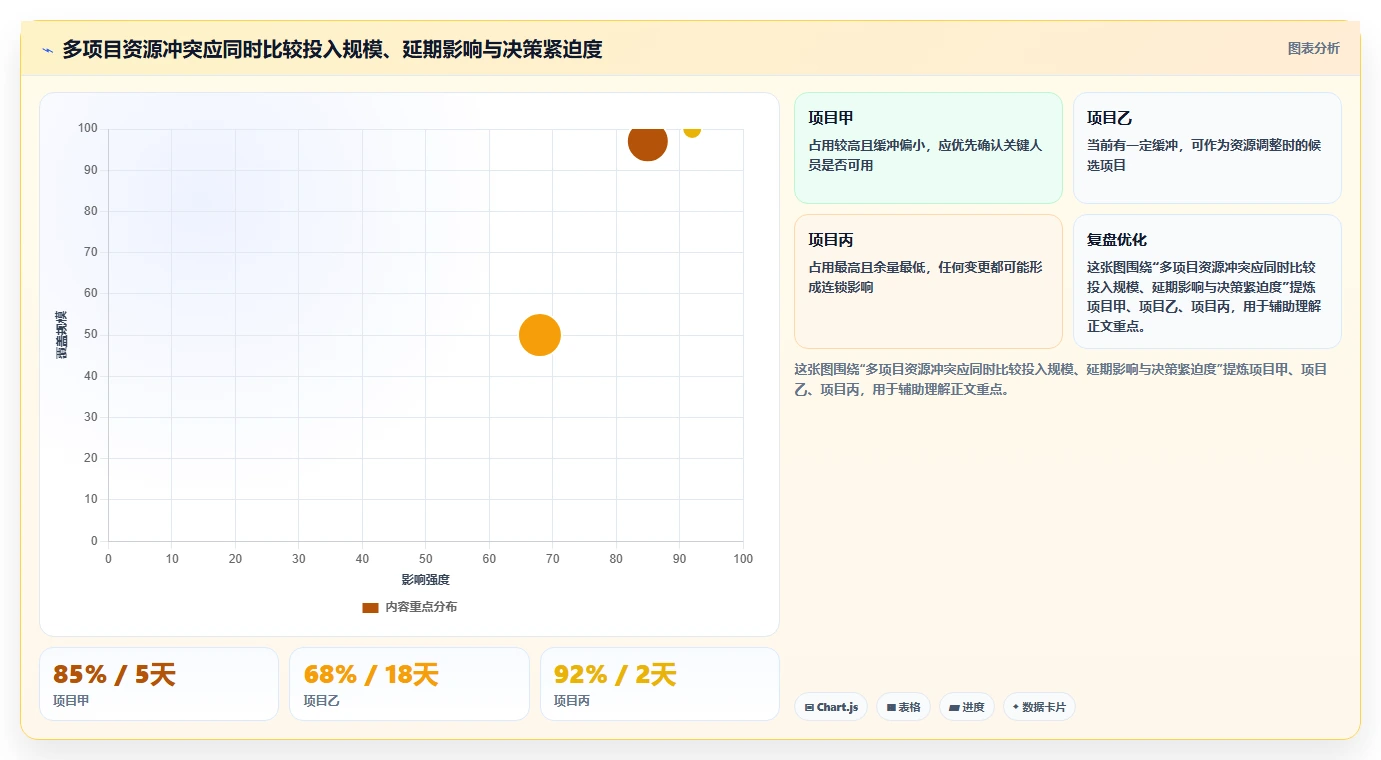Click the main heading 多项目资源冲突应同时比较
The width and height of the screenshot is (1381, 760).
pyautogui.click(x=332, y=49)
